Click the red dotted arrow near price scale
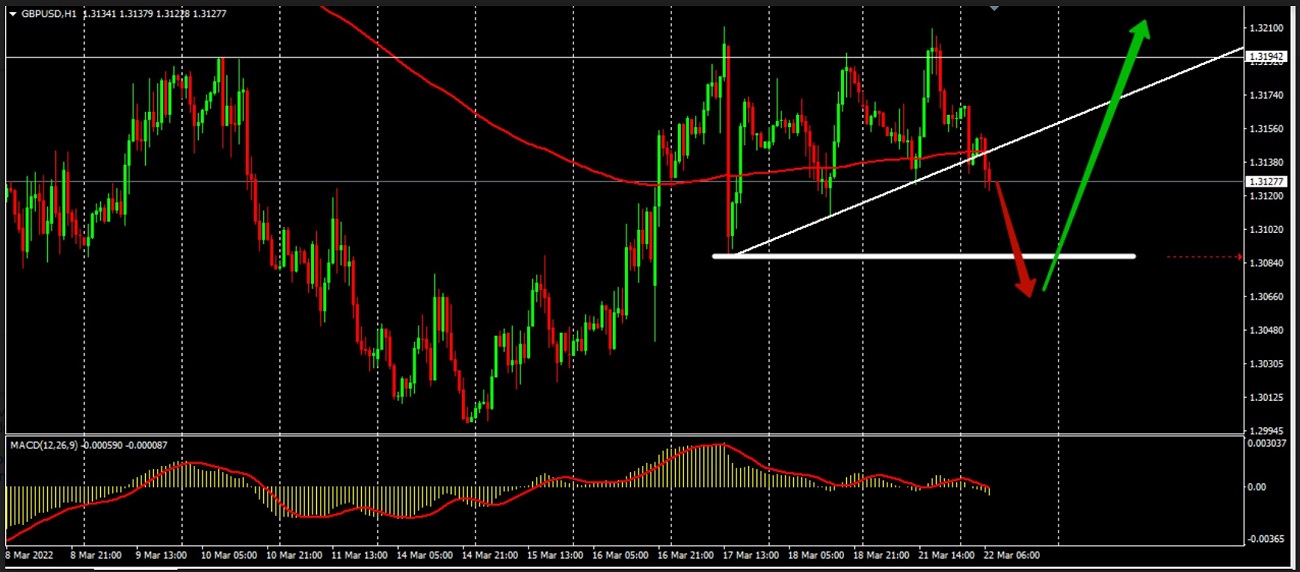Image resolution: width=1300 pixels, height=572 pixels. [1205, 257]
